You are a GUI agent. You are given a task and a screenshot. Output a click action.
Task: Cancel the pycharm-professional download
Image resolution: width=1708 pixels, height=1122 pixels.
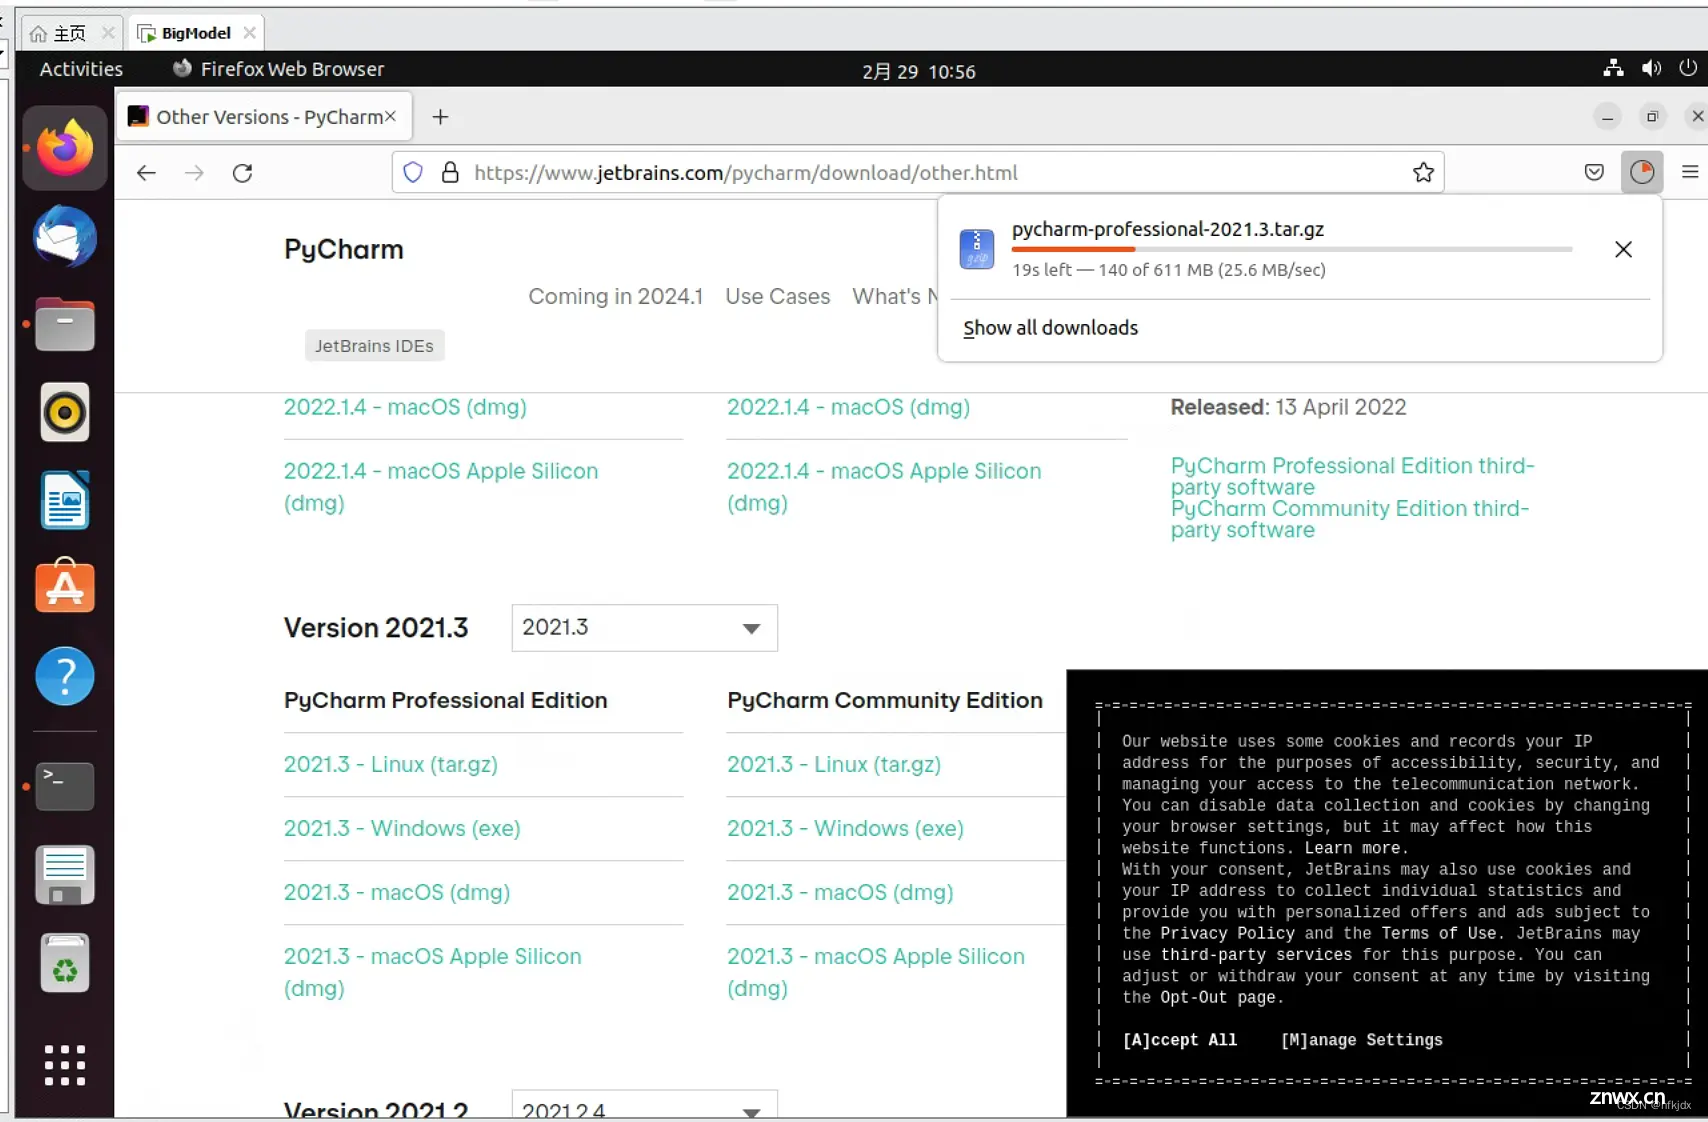click(1623, 249)
